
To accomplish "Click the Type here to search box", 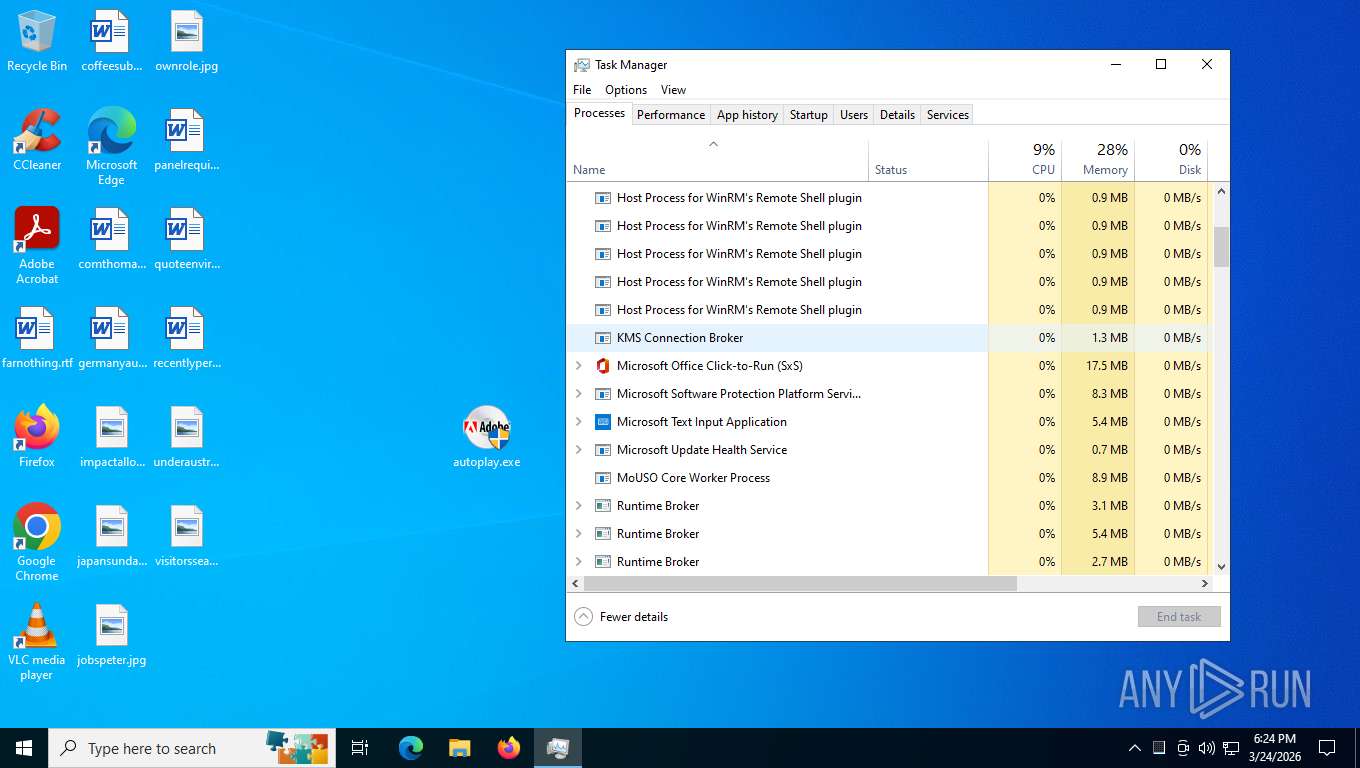I will [x=192, y=748].
